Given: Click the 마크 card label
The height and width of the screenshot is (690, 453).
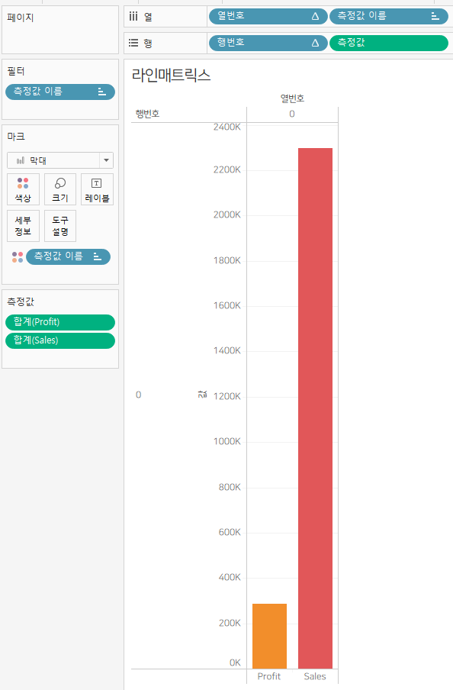Looking at the screenshot, I should (x=16, y=137).
